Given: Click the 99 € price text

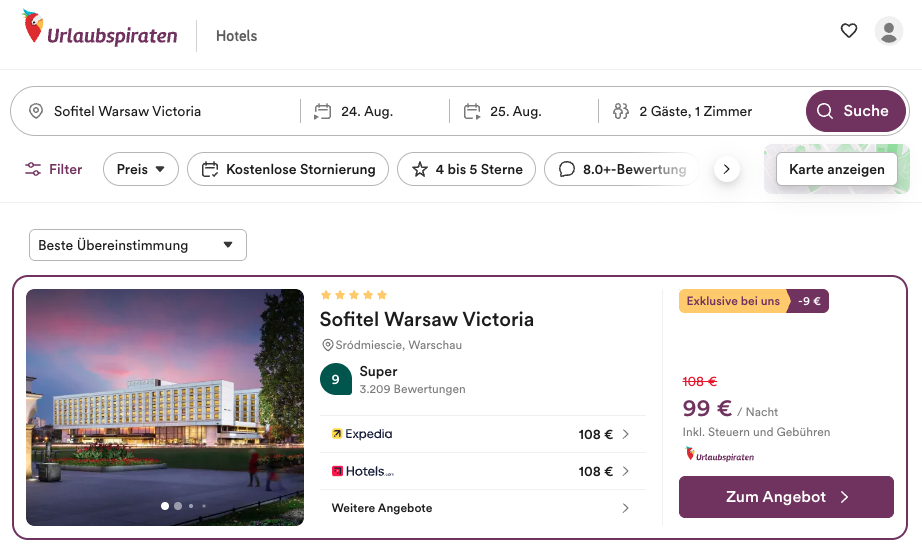Looking at the screenshot, I should pyautogui.click(x=707, y=408).
